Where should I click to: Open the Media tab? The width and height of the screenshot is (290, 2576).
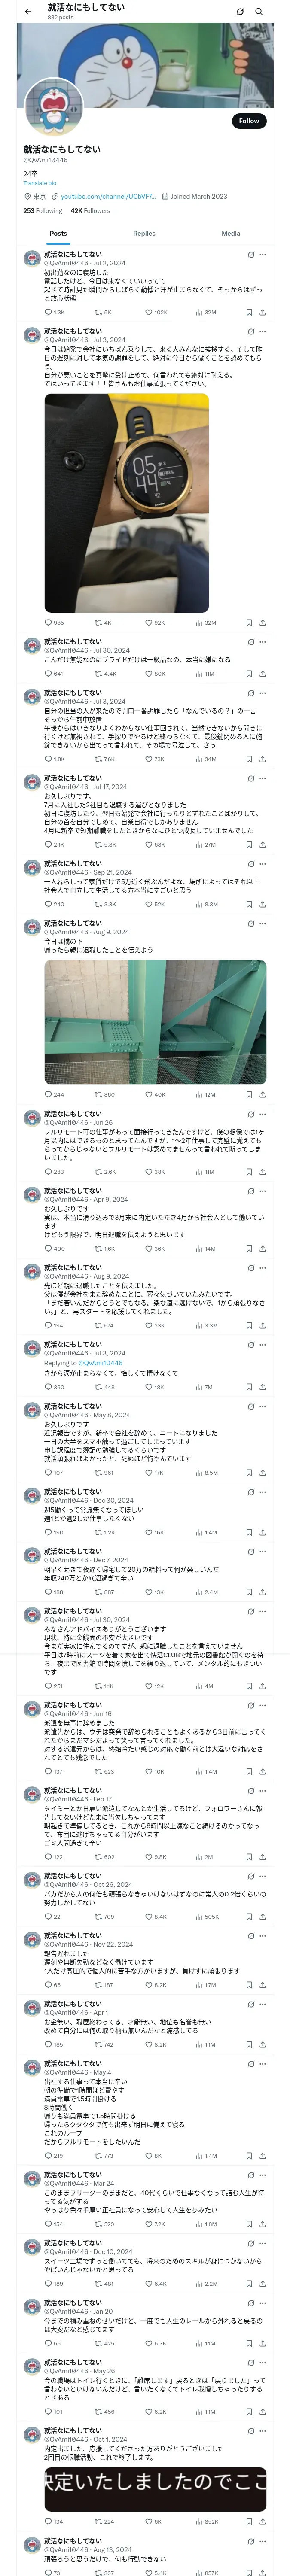(230, 233)
